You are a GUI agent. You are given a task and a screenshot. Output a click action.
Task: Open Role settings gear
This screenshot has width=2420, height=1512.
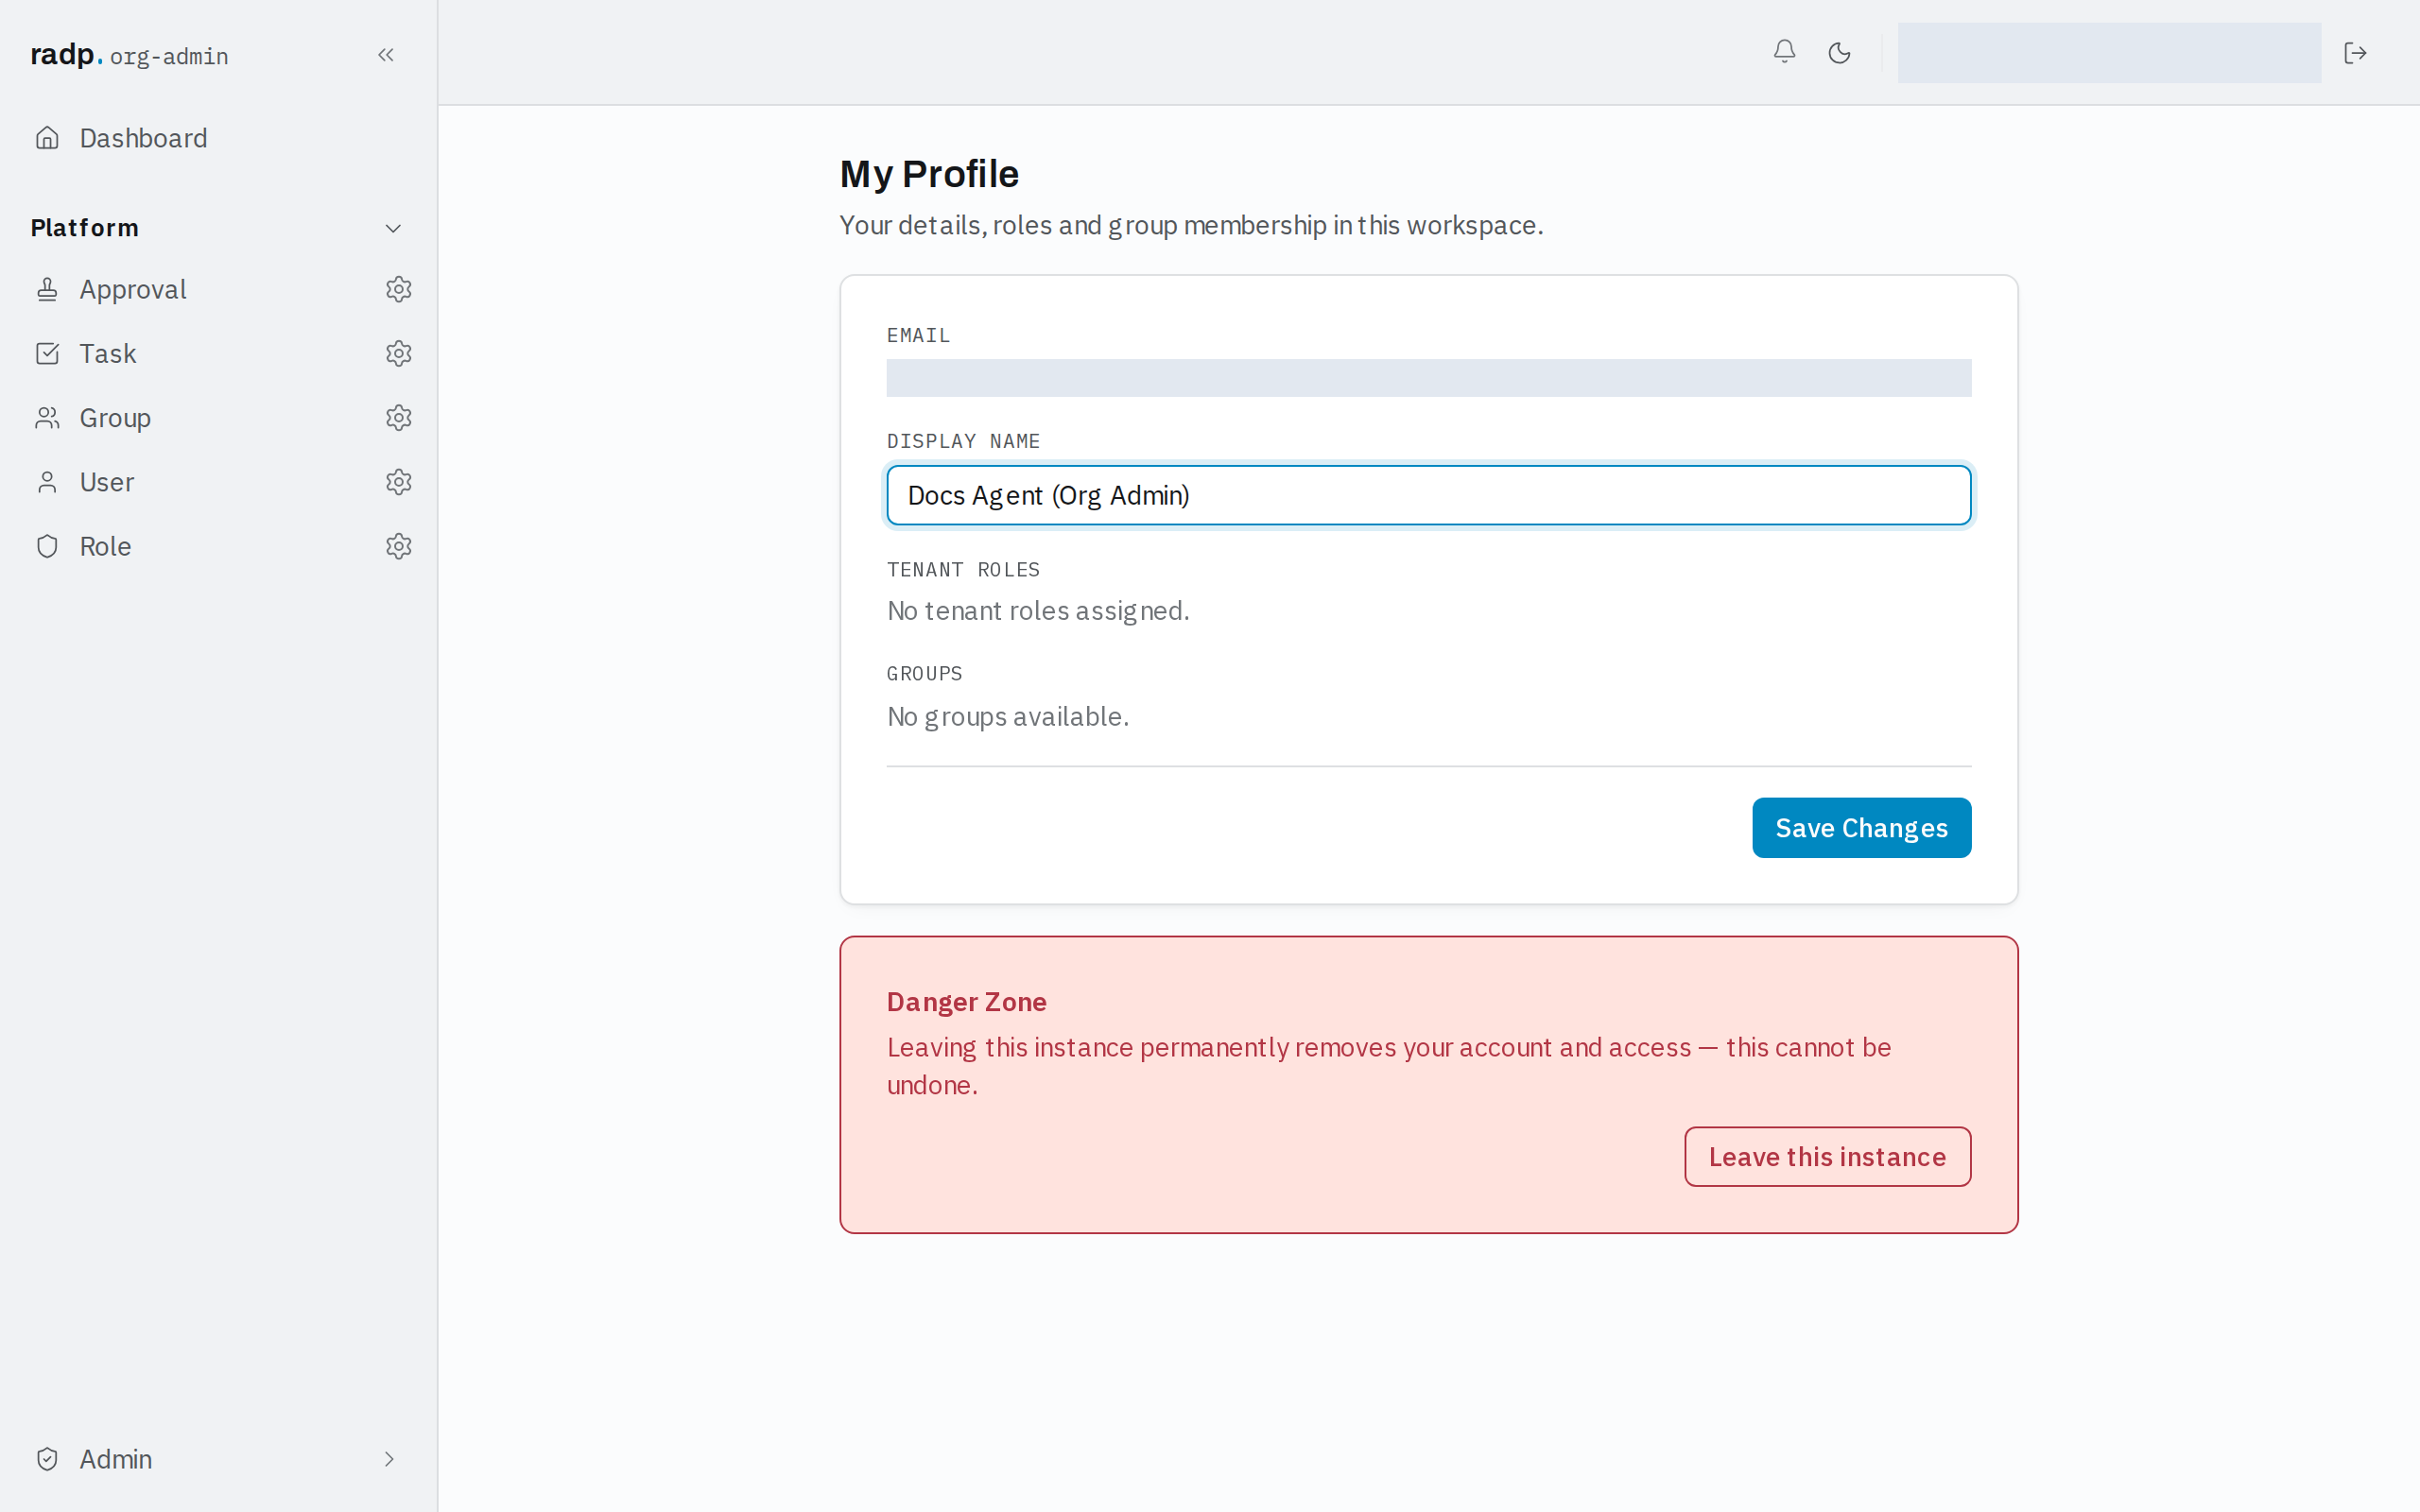(398, 546)
